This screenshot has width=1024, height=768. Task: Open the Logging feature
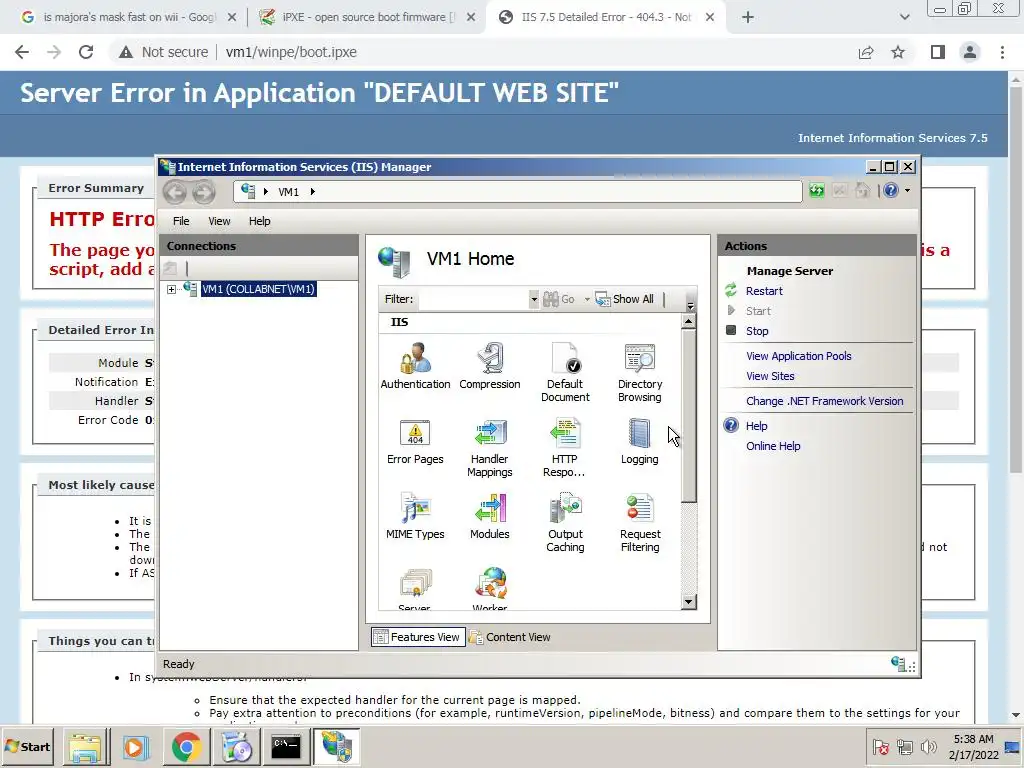click(x=640, y=442)
